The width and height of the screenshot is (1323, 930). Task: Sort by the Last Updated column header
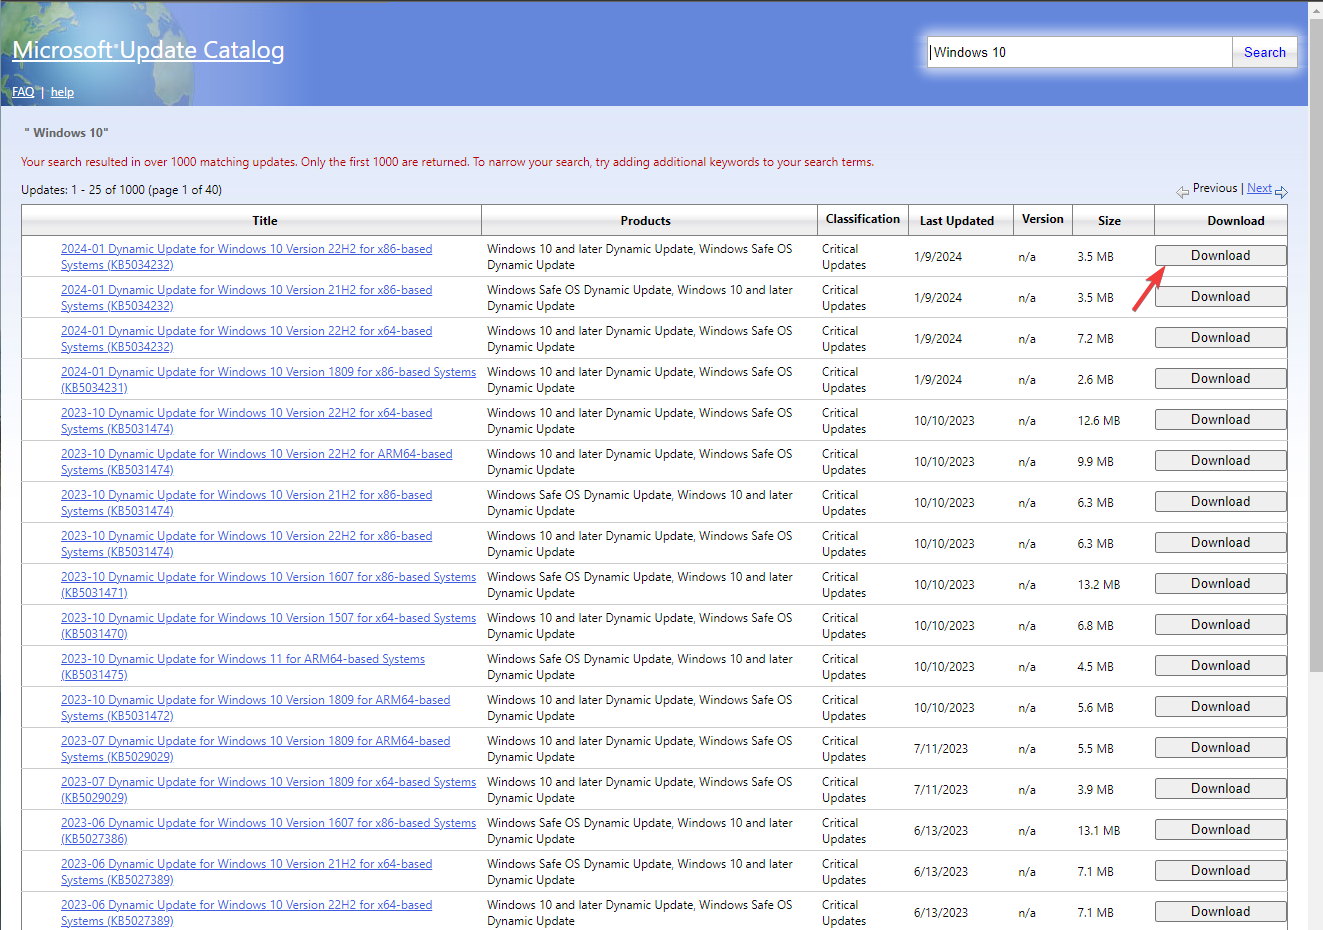956,221
